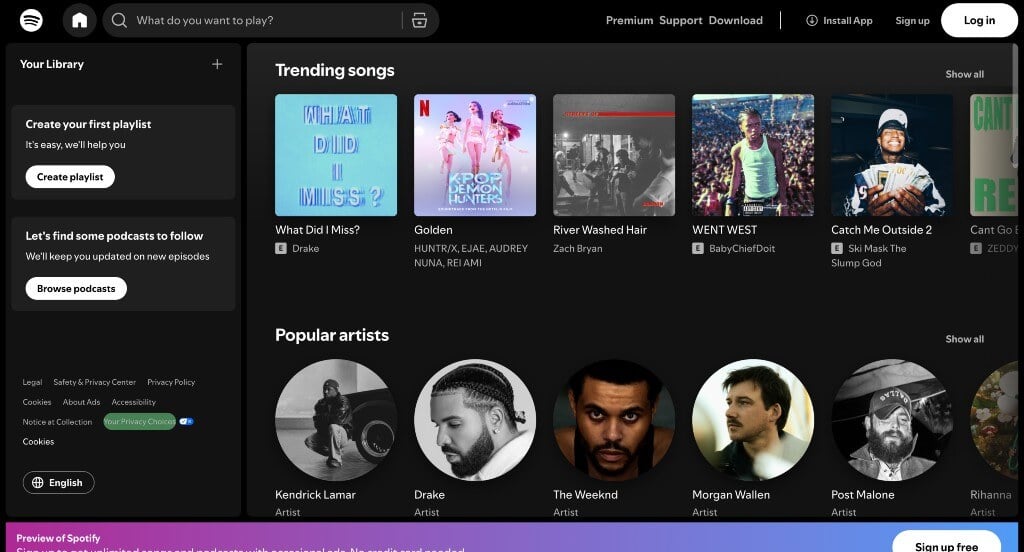Open Kendrick Lamar artist photo
1024x552 pixels.
(x=336, y=420)
